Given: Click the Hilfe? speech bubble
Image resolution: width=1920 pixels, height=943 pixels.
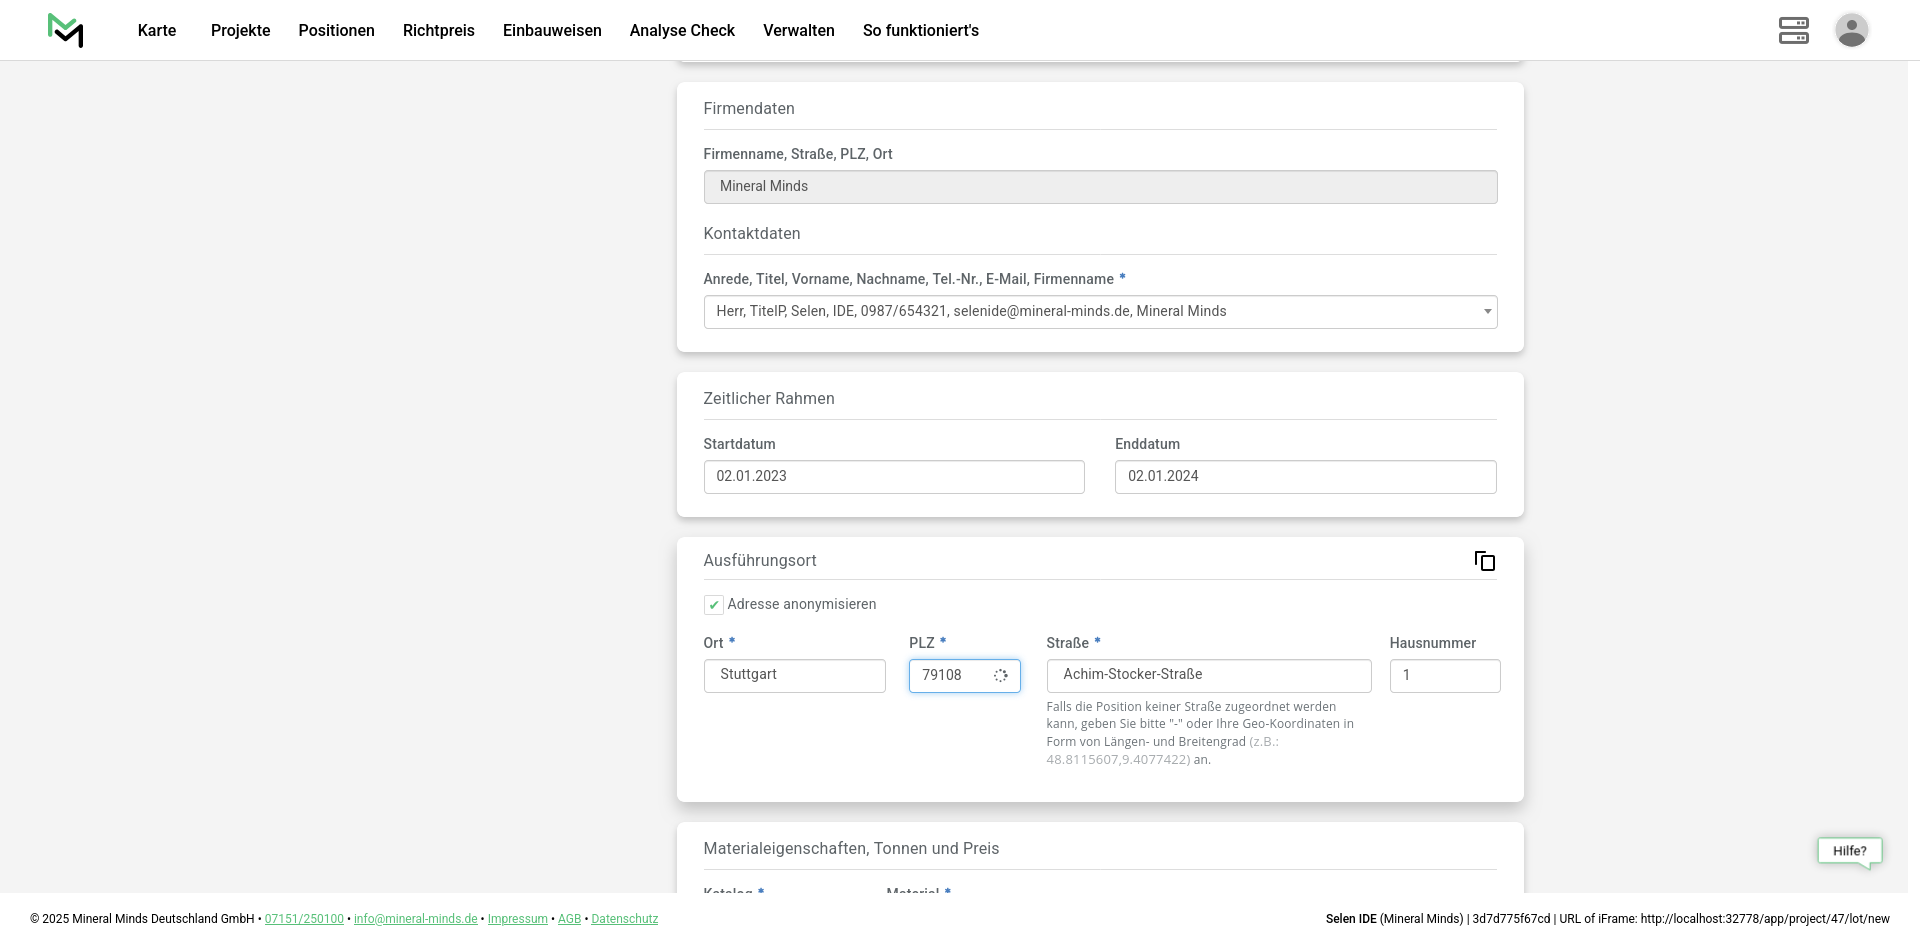Looking at the screenshot, I should 1849,851.
